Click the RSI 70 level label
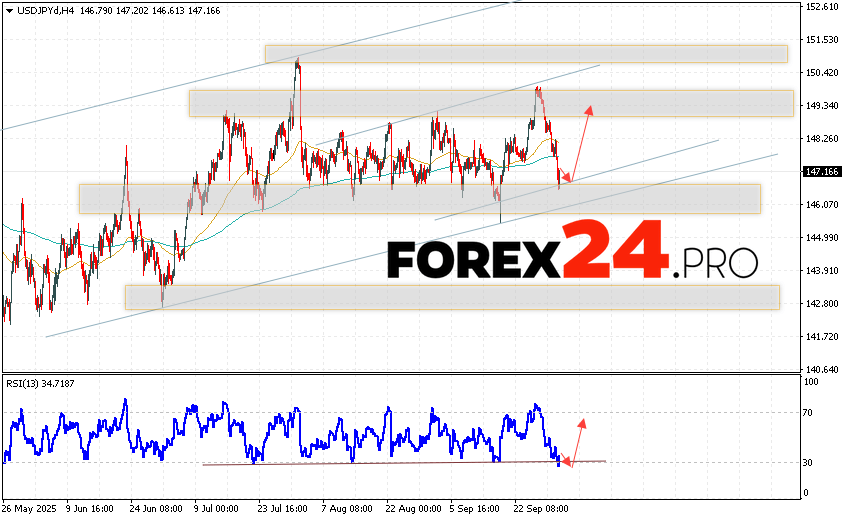Viewport: 846px width, 520px height. [807, 412]
